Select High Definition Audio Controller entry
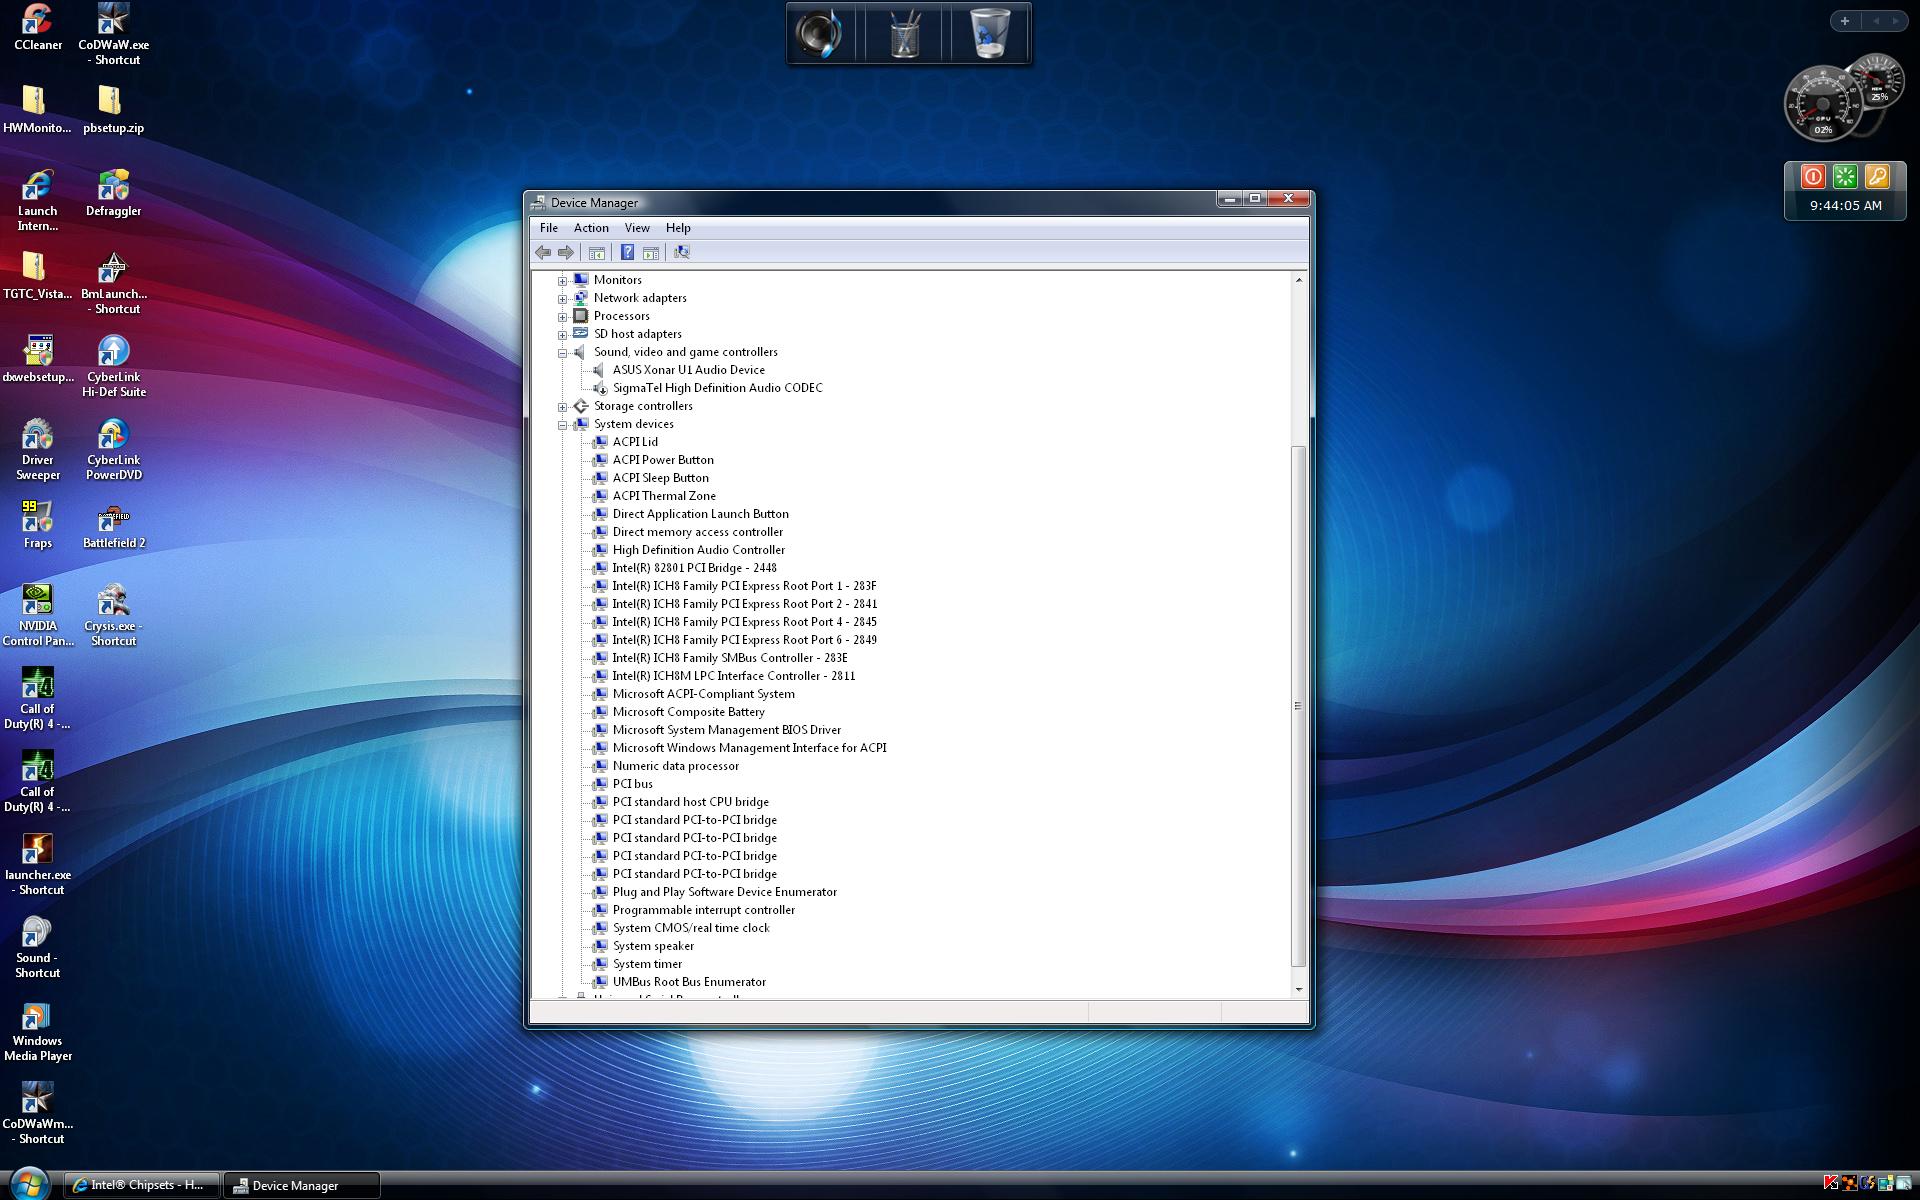 (698, 550)
